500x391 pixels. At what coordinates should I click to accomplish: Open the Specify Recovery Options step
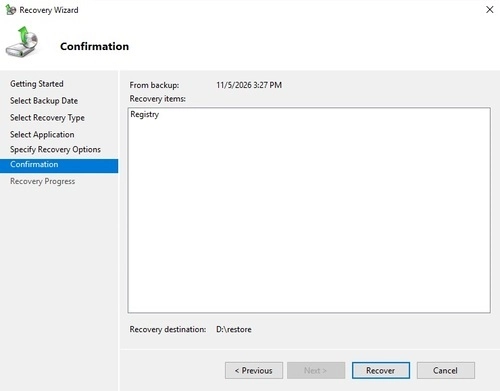(55, 149)
